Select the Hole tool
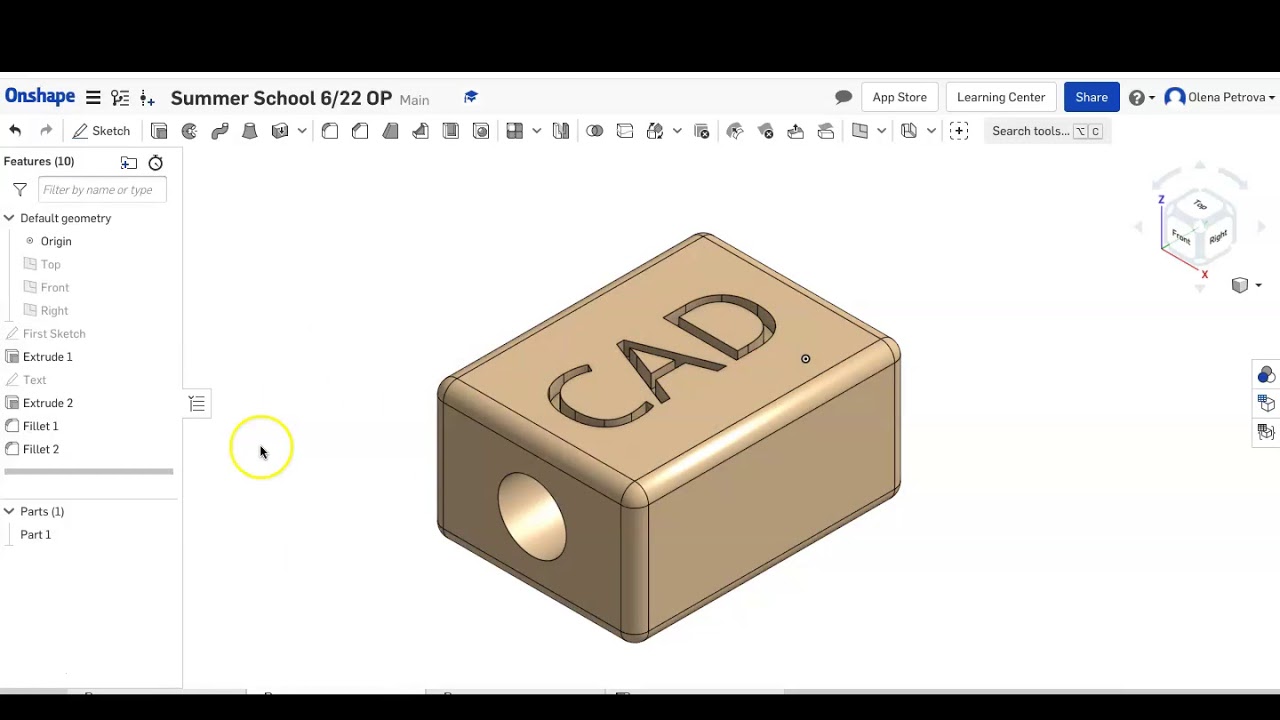 click(x=481, y=131)
